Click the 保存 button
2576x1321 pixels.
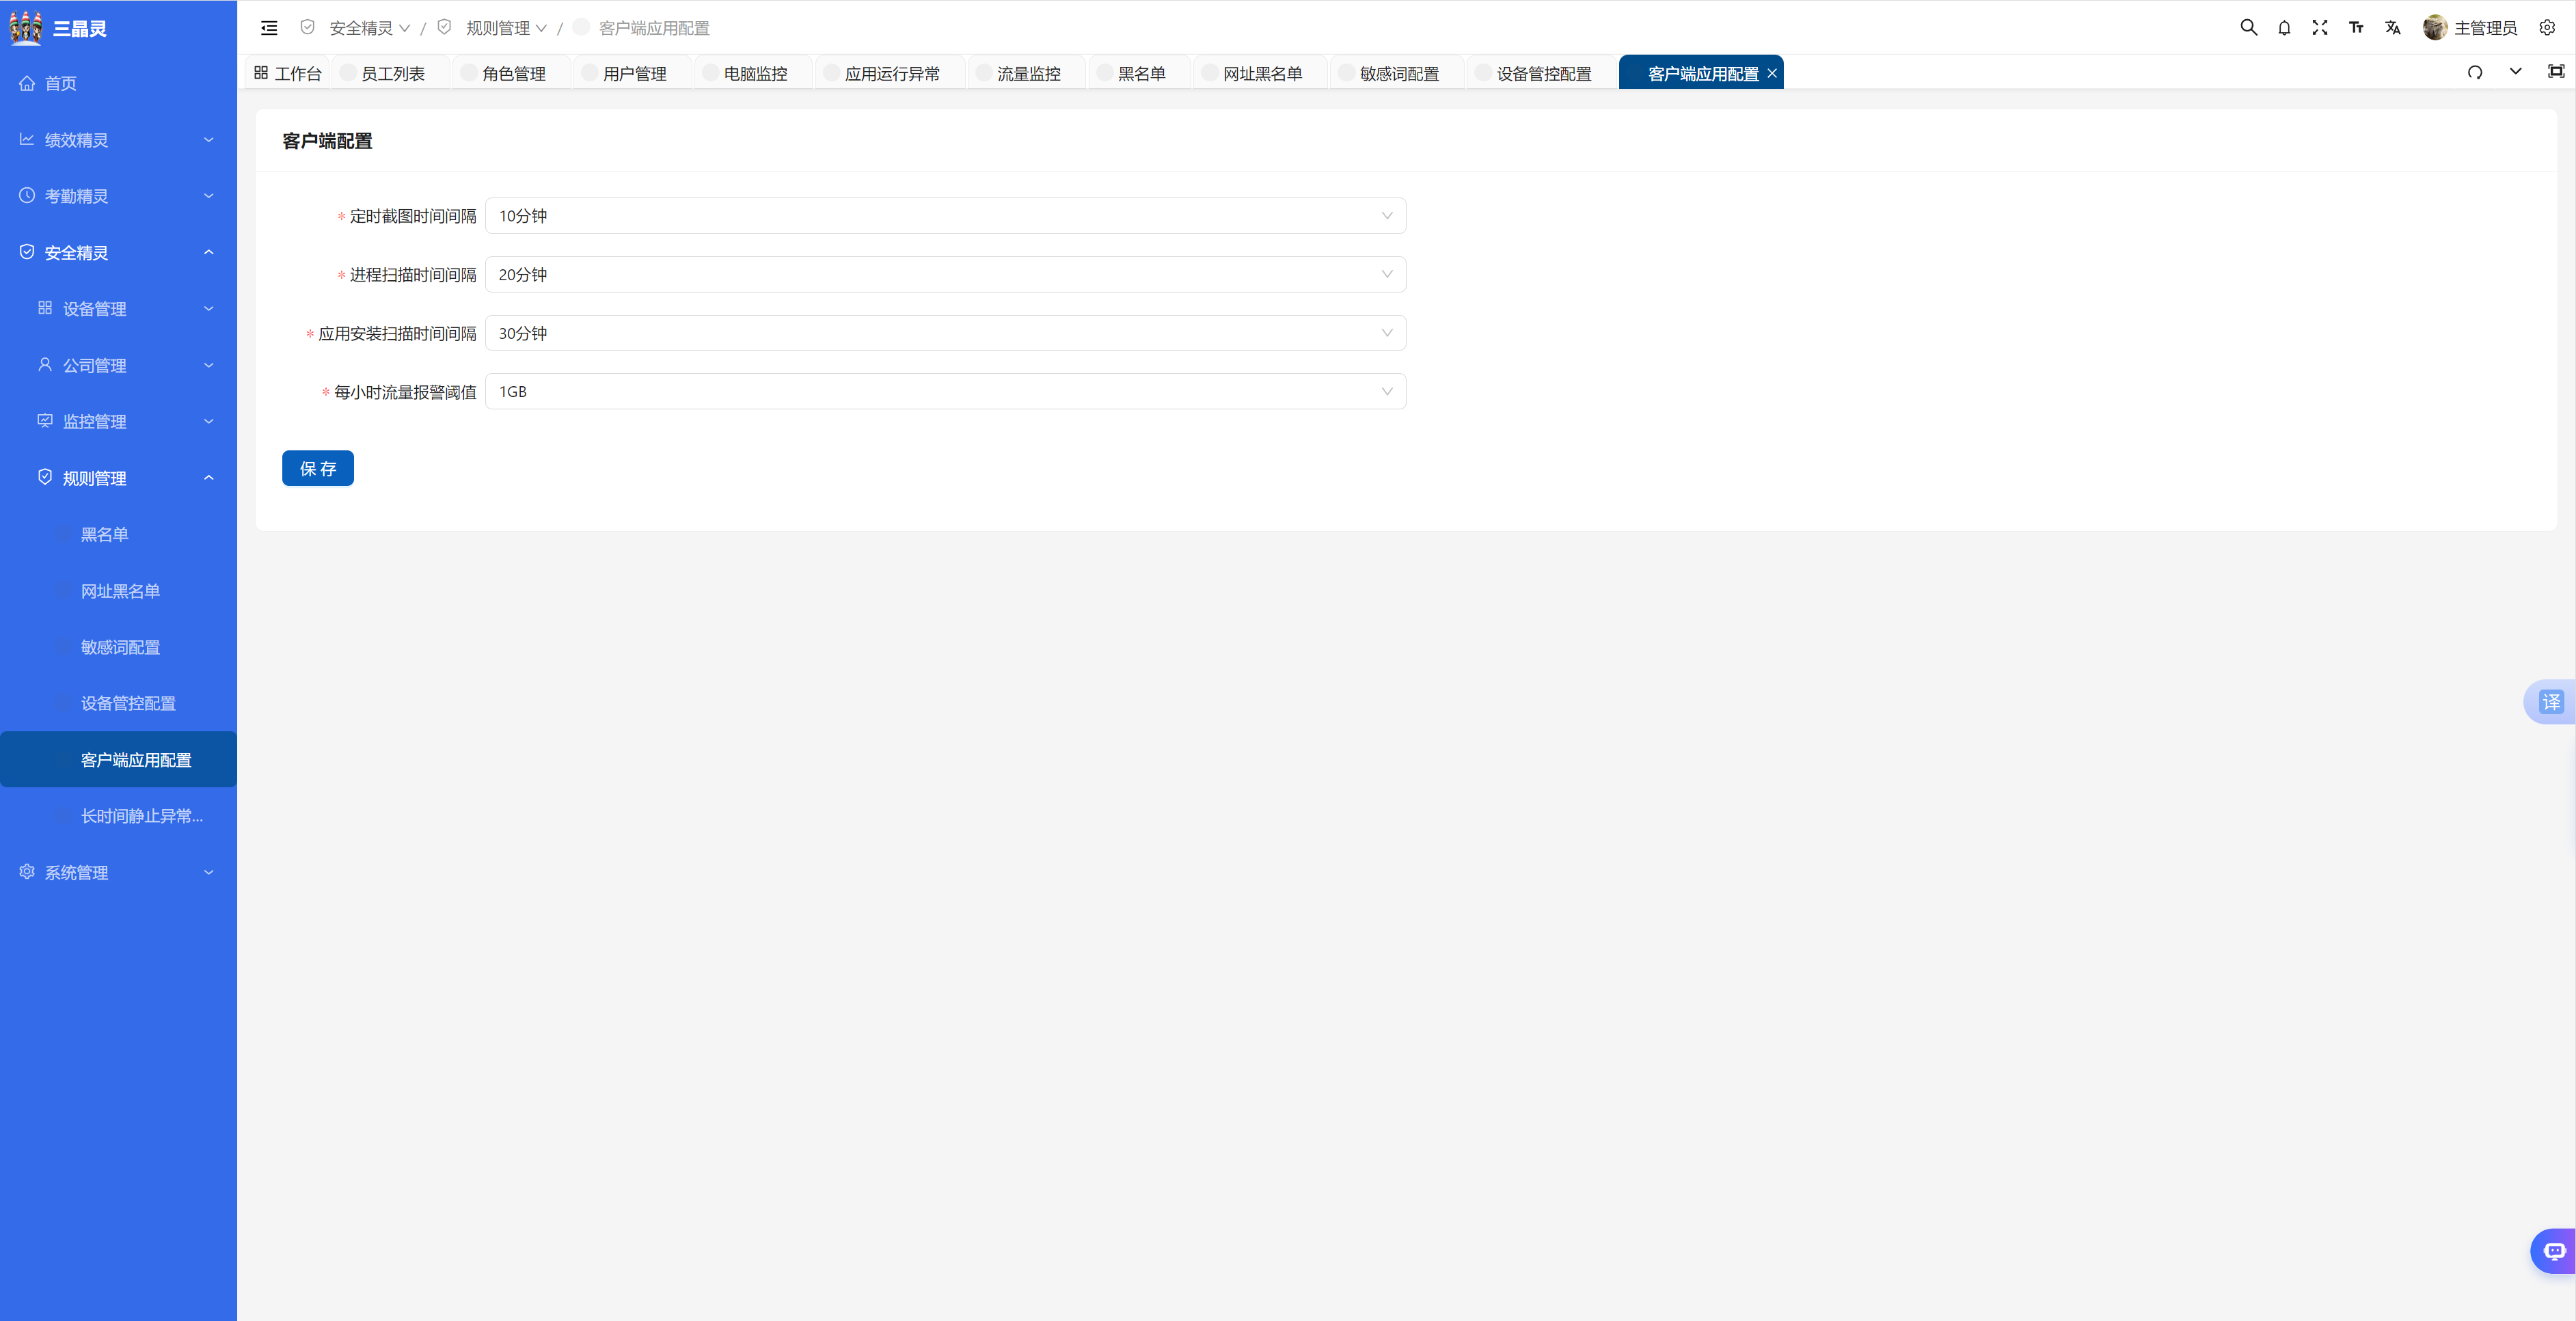coord(318,469)
